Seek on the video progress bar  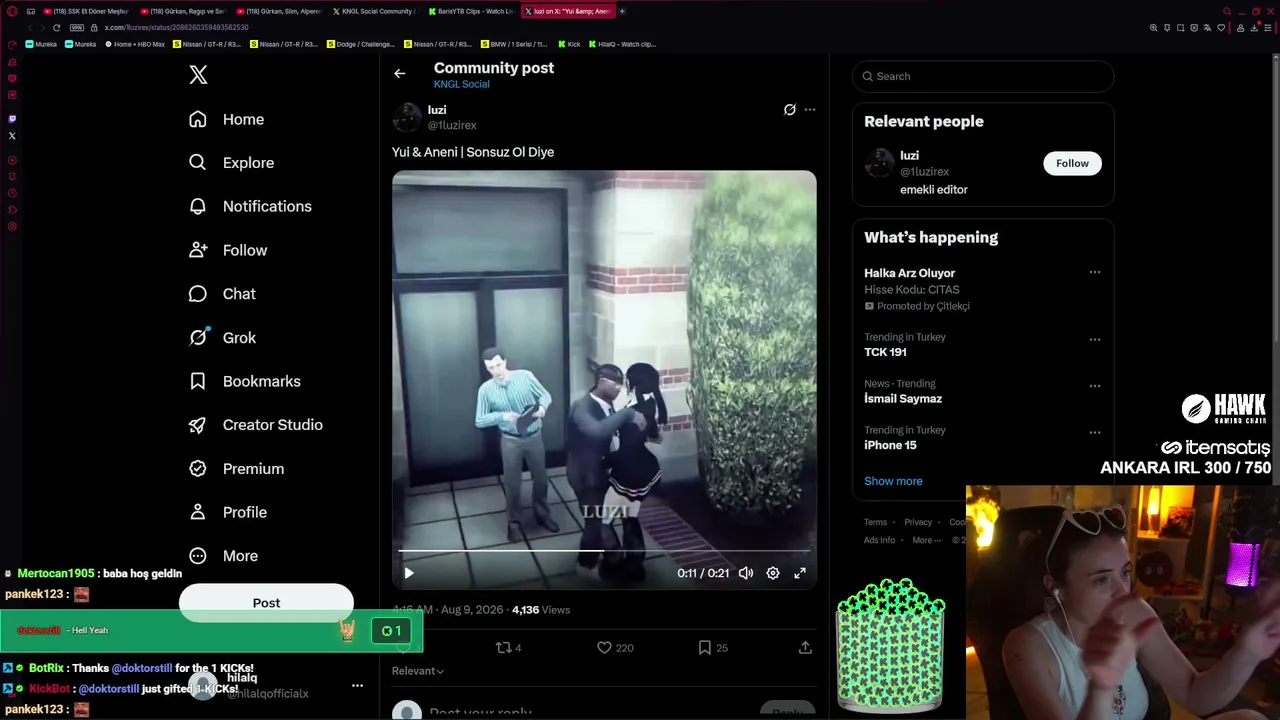click(x=604, y=551)
